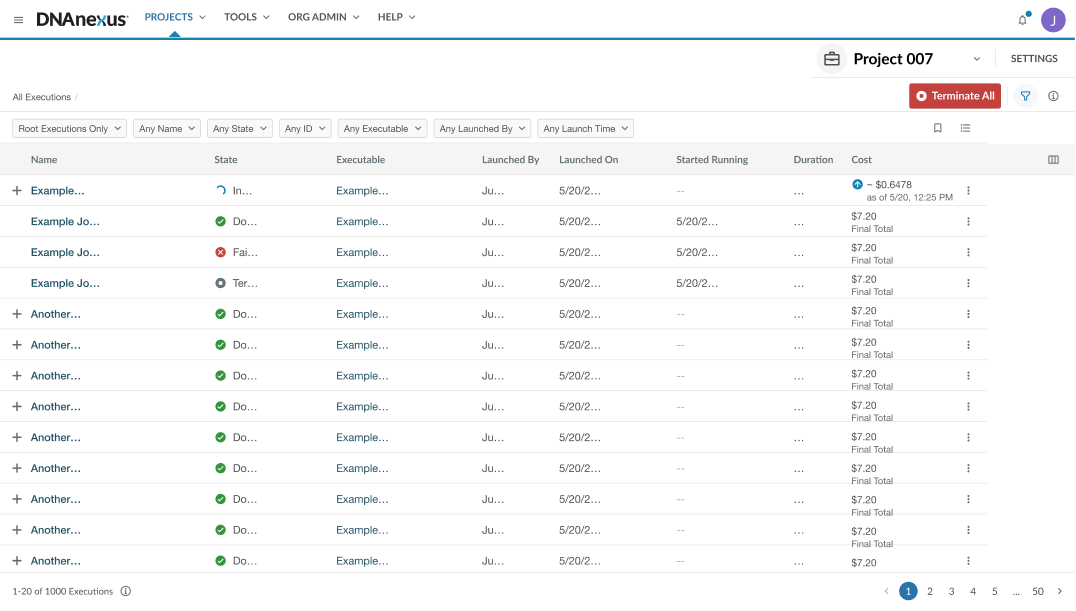The image size is (1076, 611).
Task: Expand the in-progress Example row with plus icon
Action: coord(17,191)
